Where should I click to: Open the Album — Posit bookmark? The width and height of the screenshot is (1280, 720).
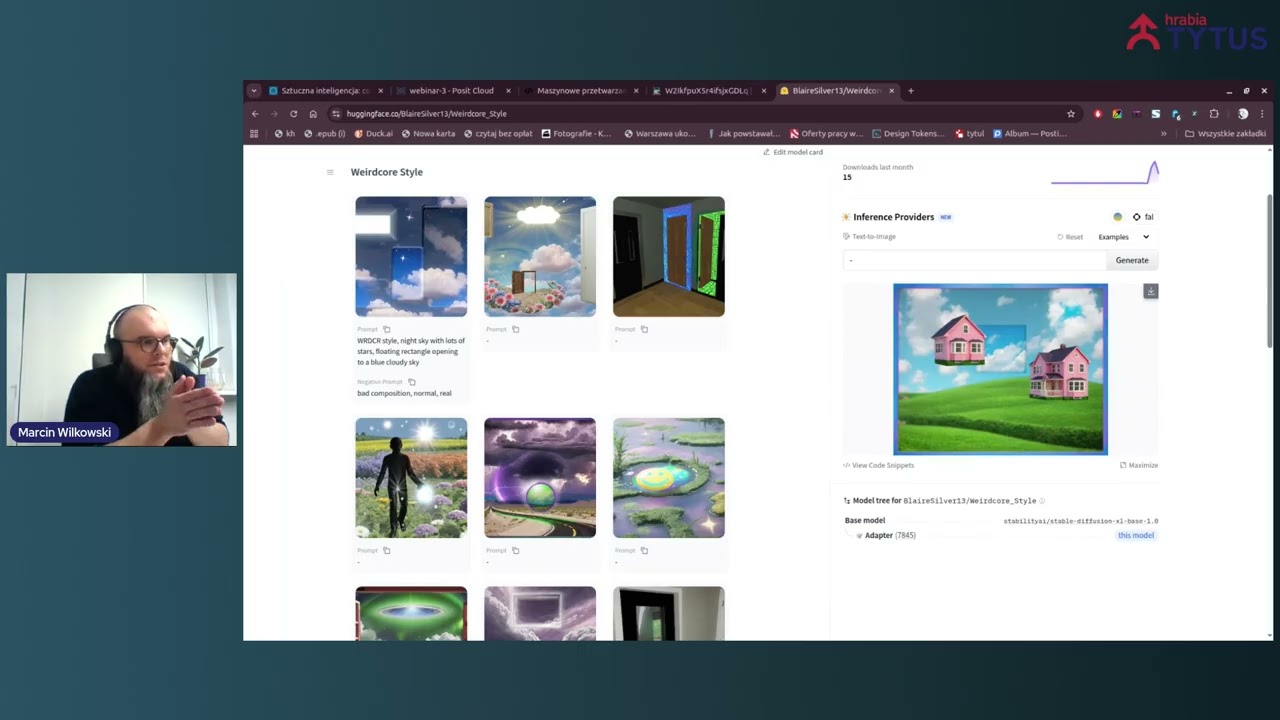pyautogui.click(x=1030, y=133)
